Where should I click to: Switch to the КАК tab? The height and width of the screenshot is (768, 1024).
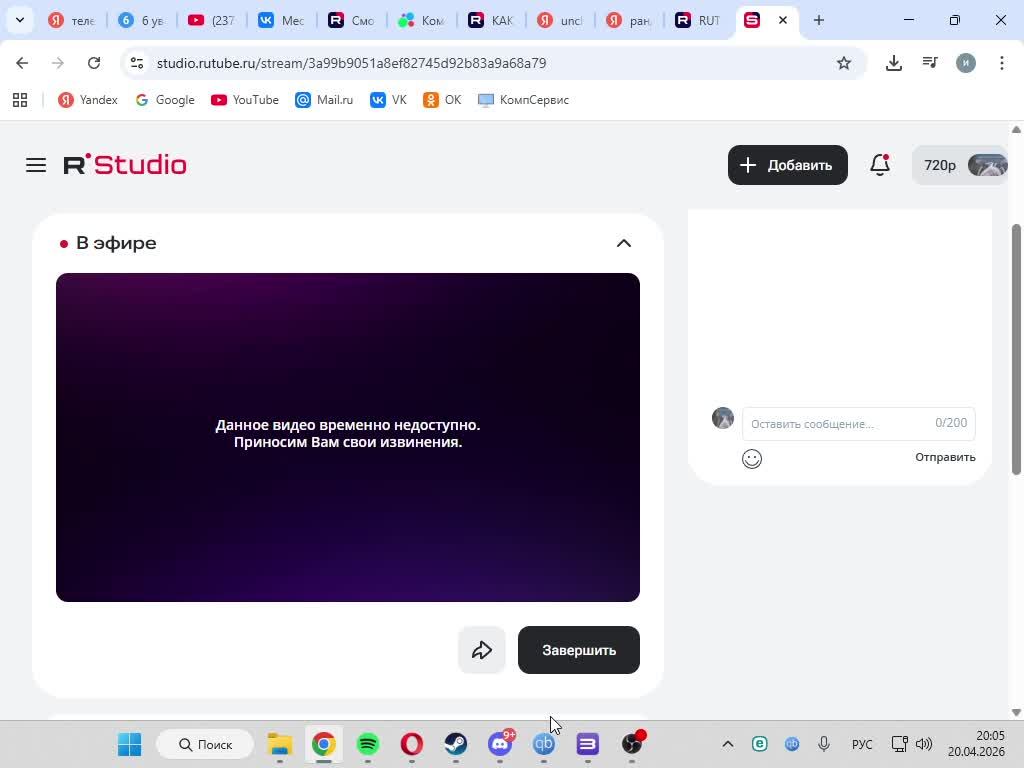[x=492, y=20]
